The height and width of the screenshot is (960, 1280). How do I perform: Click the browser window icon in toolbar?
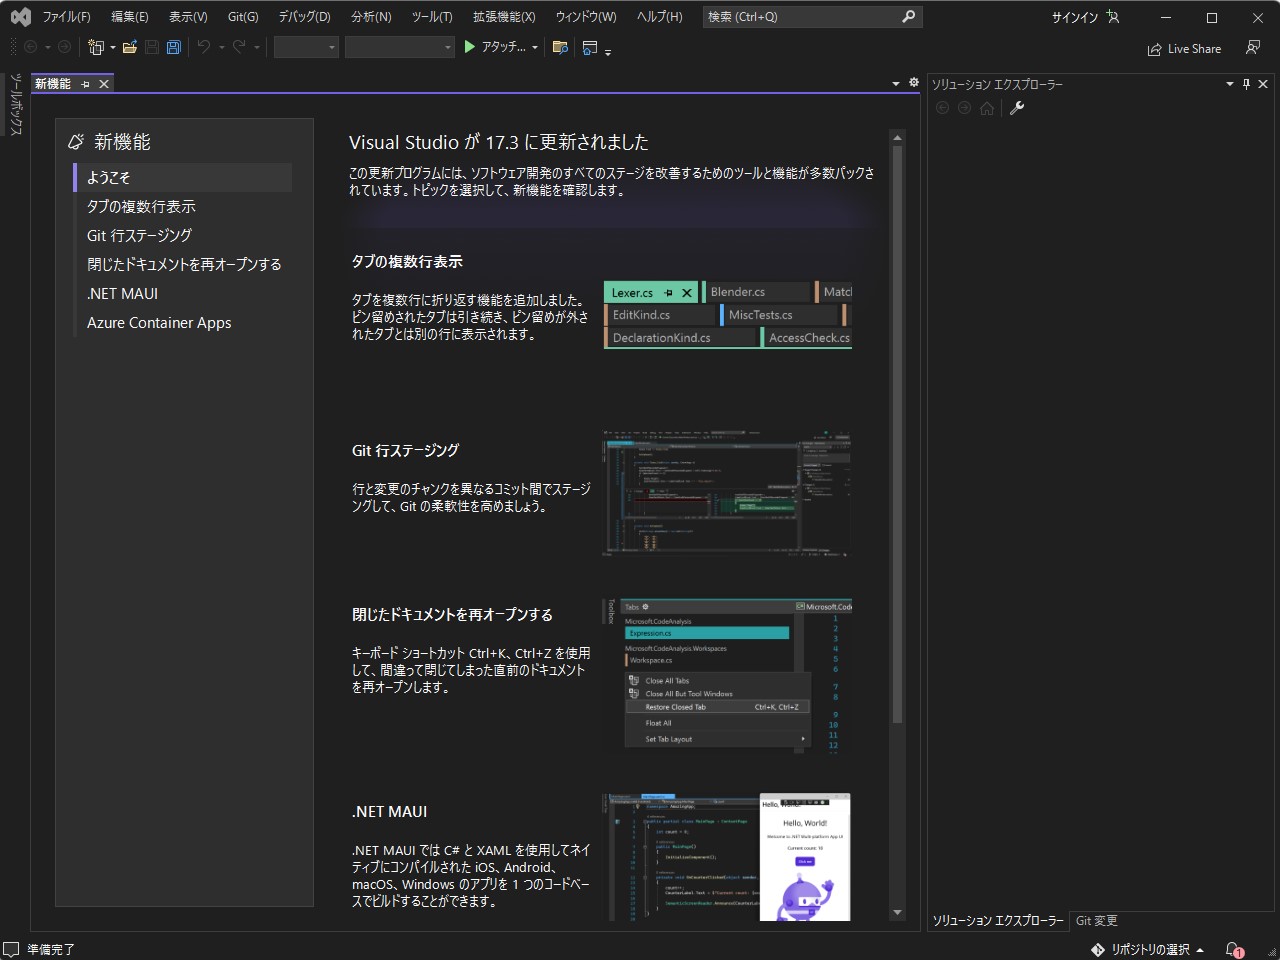tap(590, 47)
